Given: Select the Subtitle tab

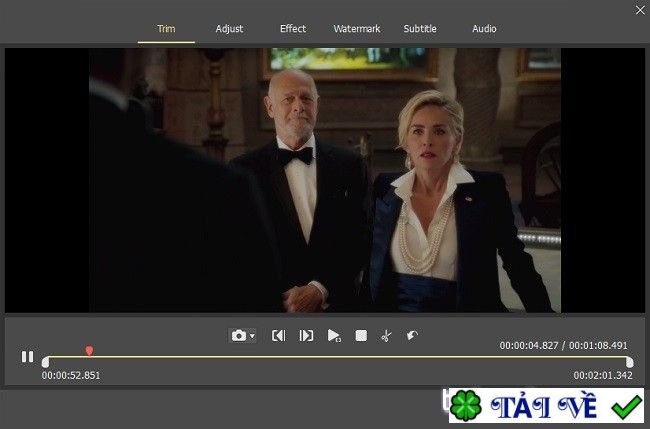Looking at the screenshot, I should (420, 29).
